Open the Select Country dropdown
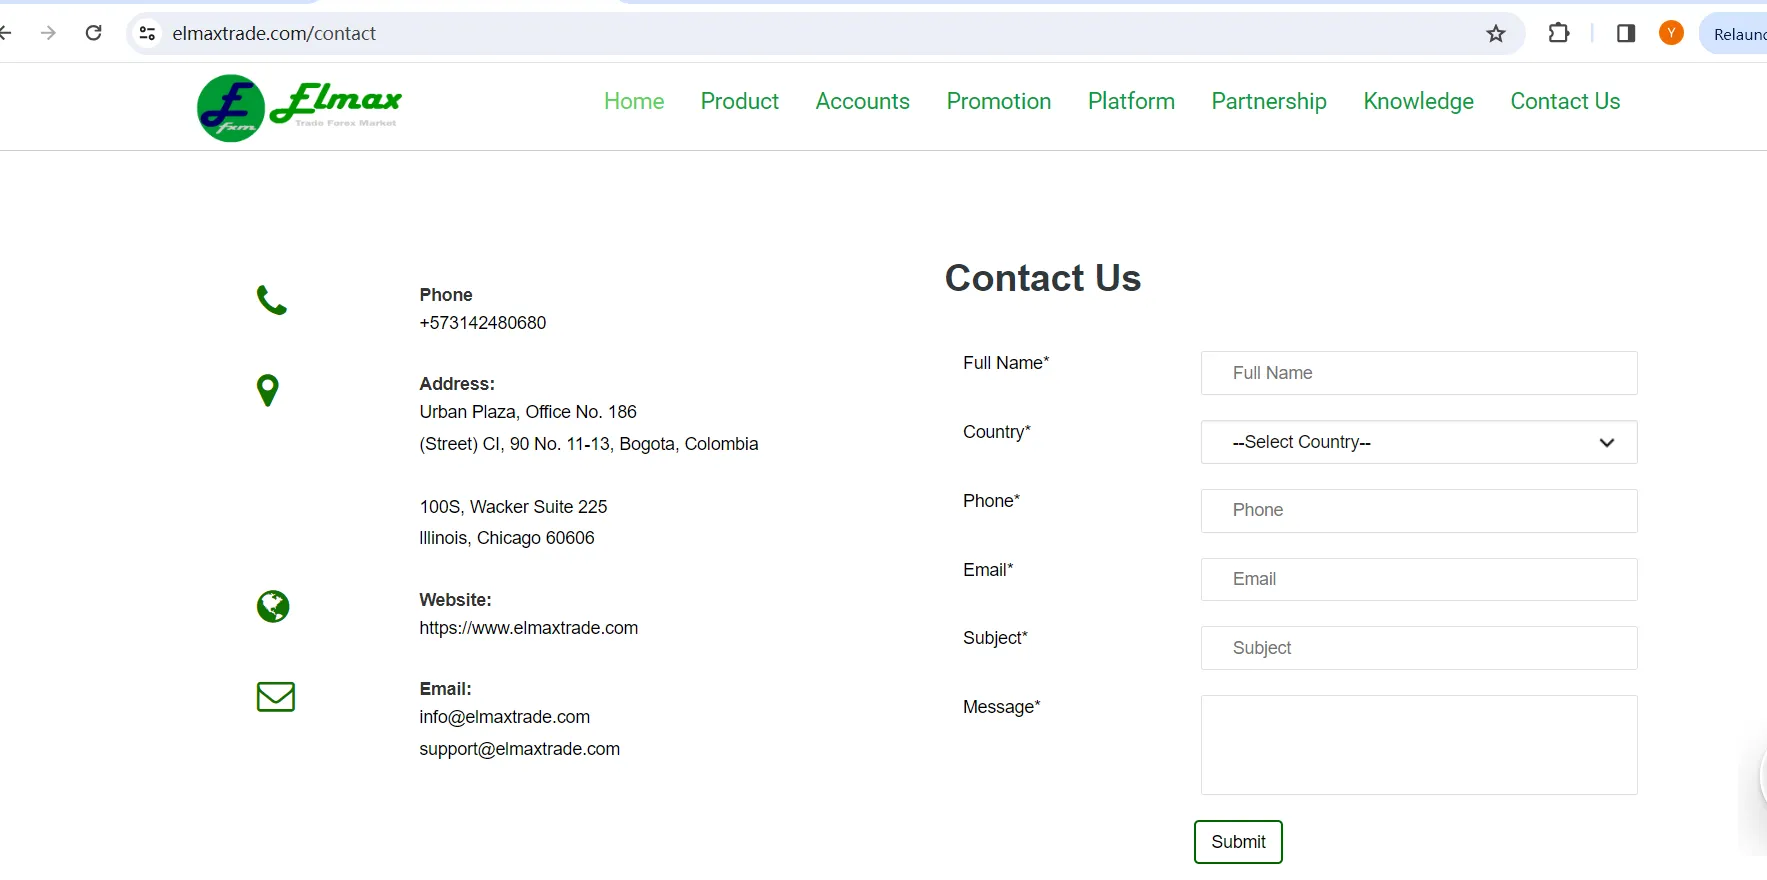The width and height of the screenshot is (1767, 880). 1419,442
